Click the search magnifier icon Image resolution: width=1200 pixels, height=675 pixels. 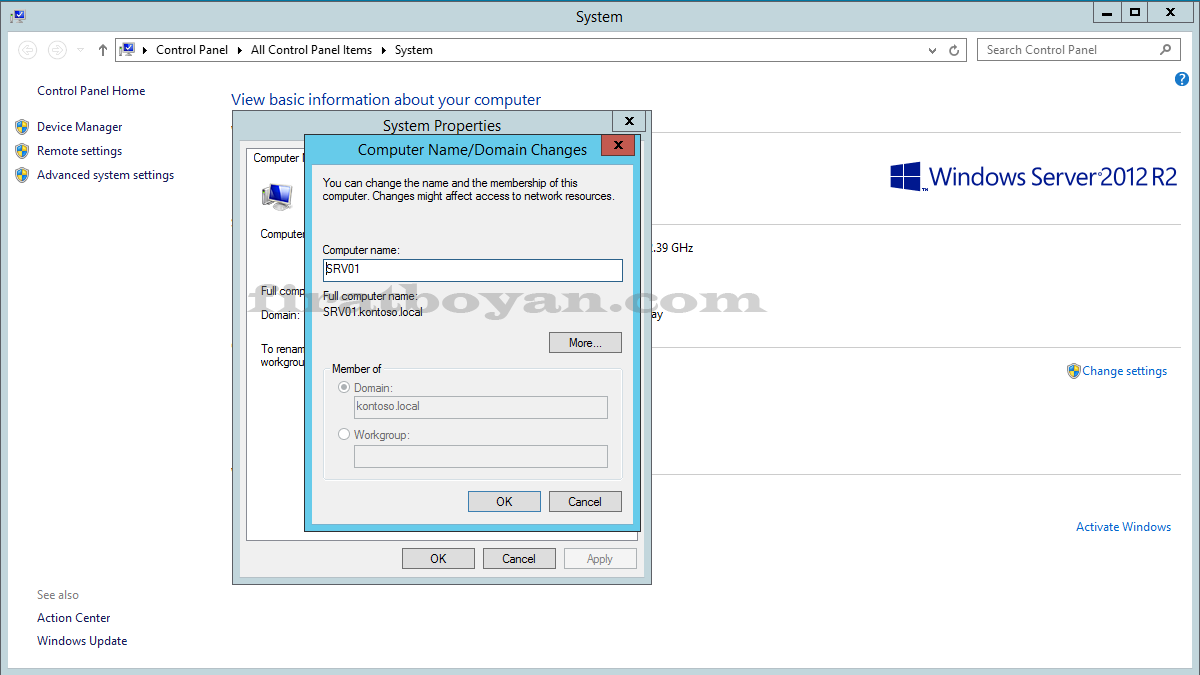pos(1165,50)
